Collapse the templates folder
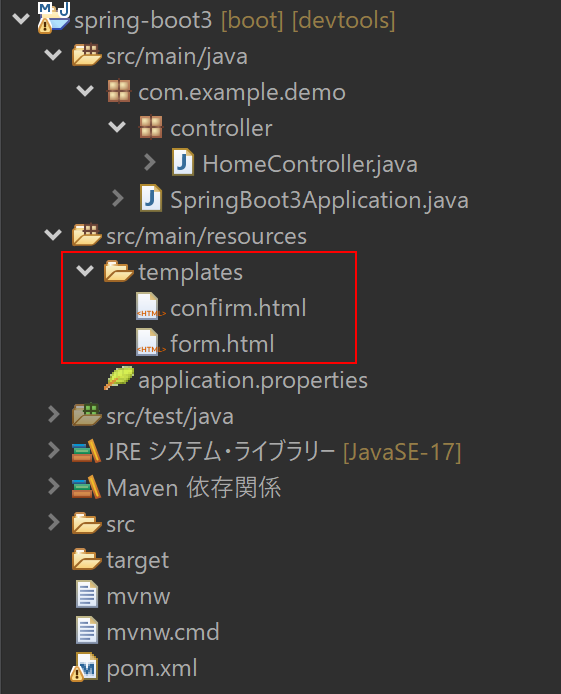Image resolution: width=561 pixels, height=694 pixels. 85,270
